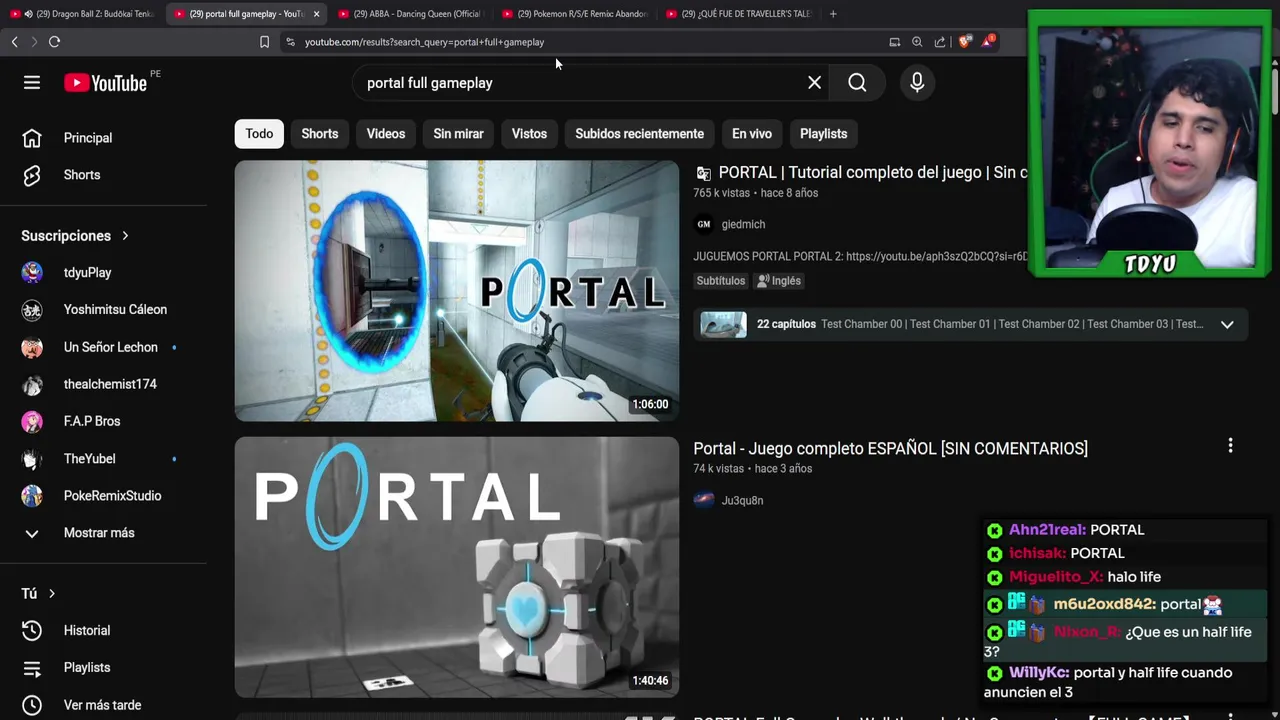Image resolution: width=1280 pixels, height=720 pixels.
Task: Switch to Dragon Ball Z Budokai tab
Action: pyautogui.click(x=84, y=14)
